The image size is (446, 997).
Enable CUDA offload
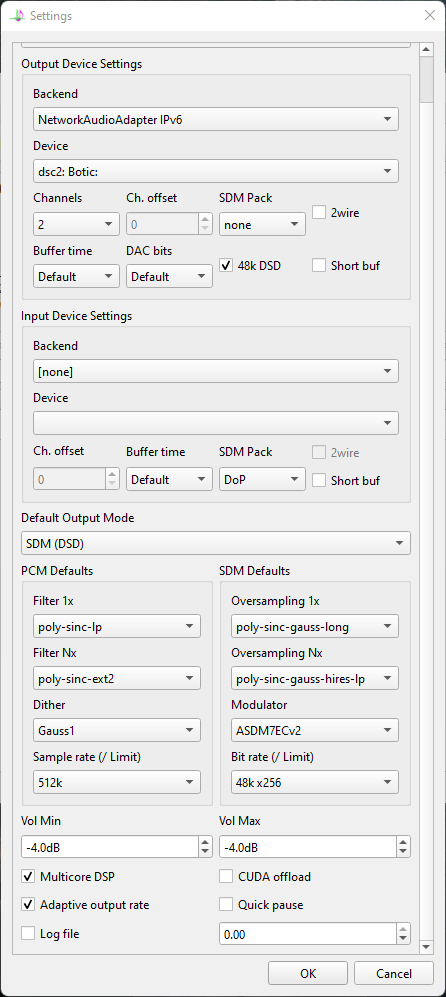tap(226, 877)
